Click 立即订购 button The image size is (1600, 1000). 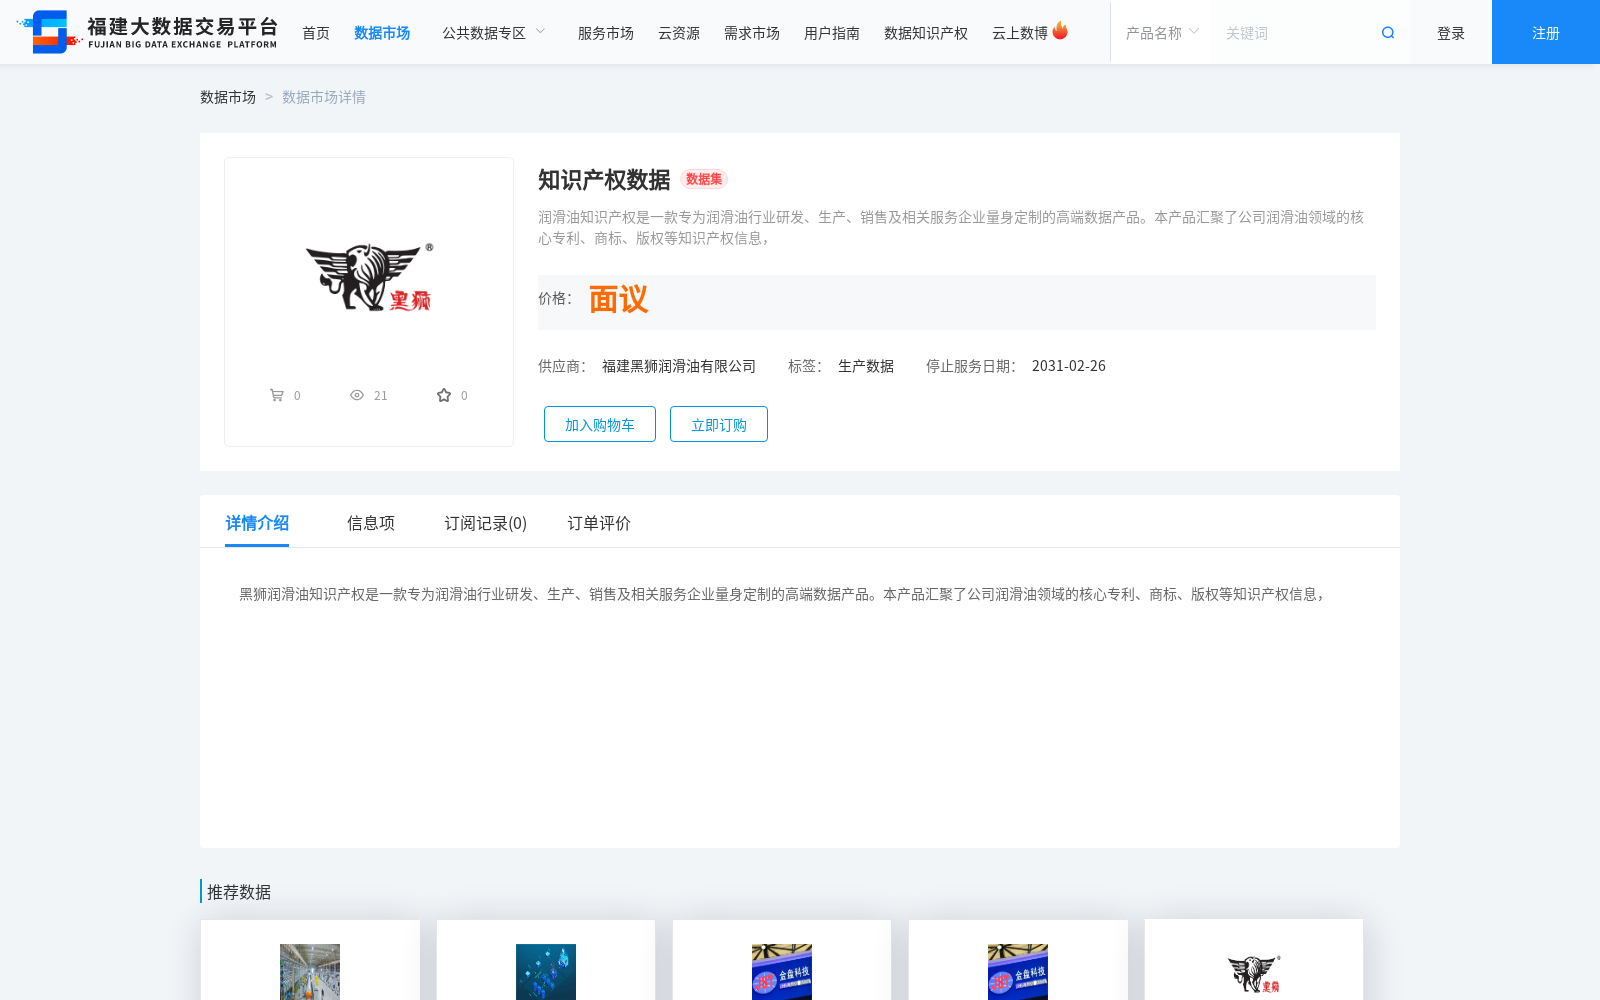[719, 424]
